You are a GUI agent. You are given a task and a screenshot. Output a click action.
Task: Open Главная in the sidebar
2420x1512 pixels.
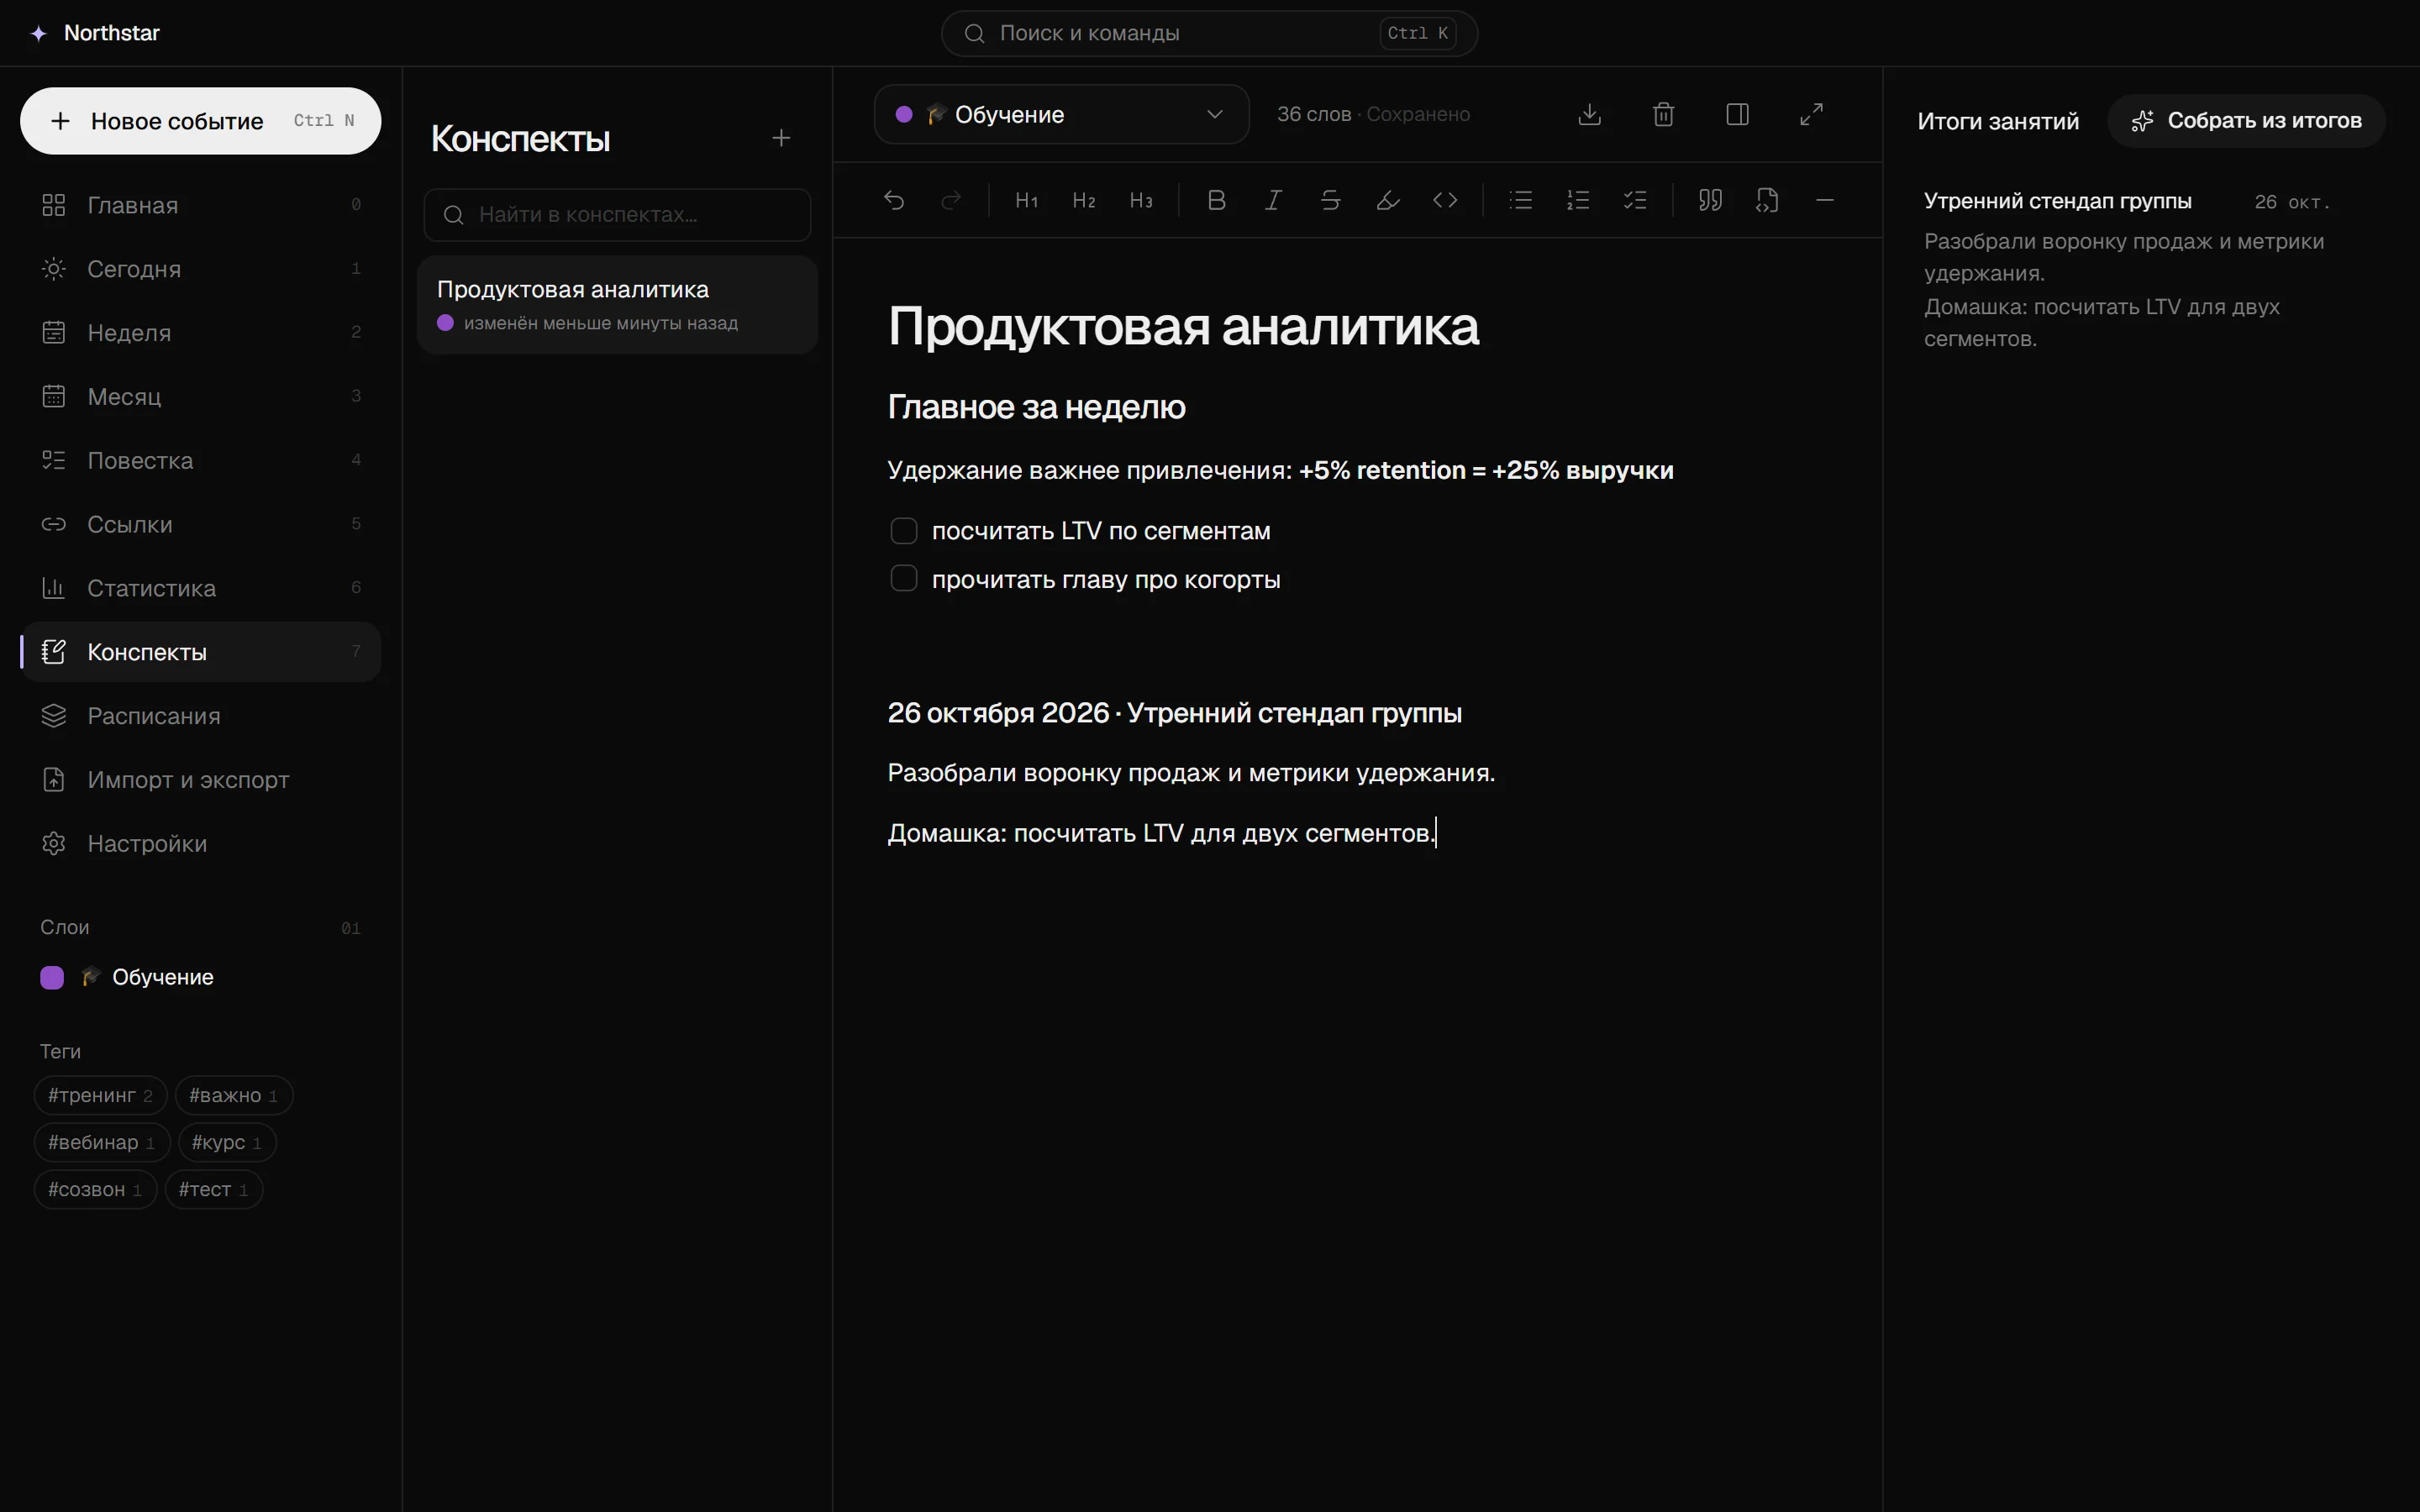pyautogui.click(x=201, y=205)
